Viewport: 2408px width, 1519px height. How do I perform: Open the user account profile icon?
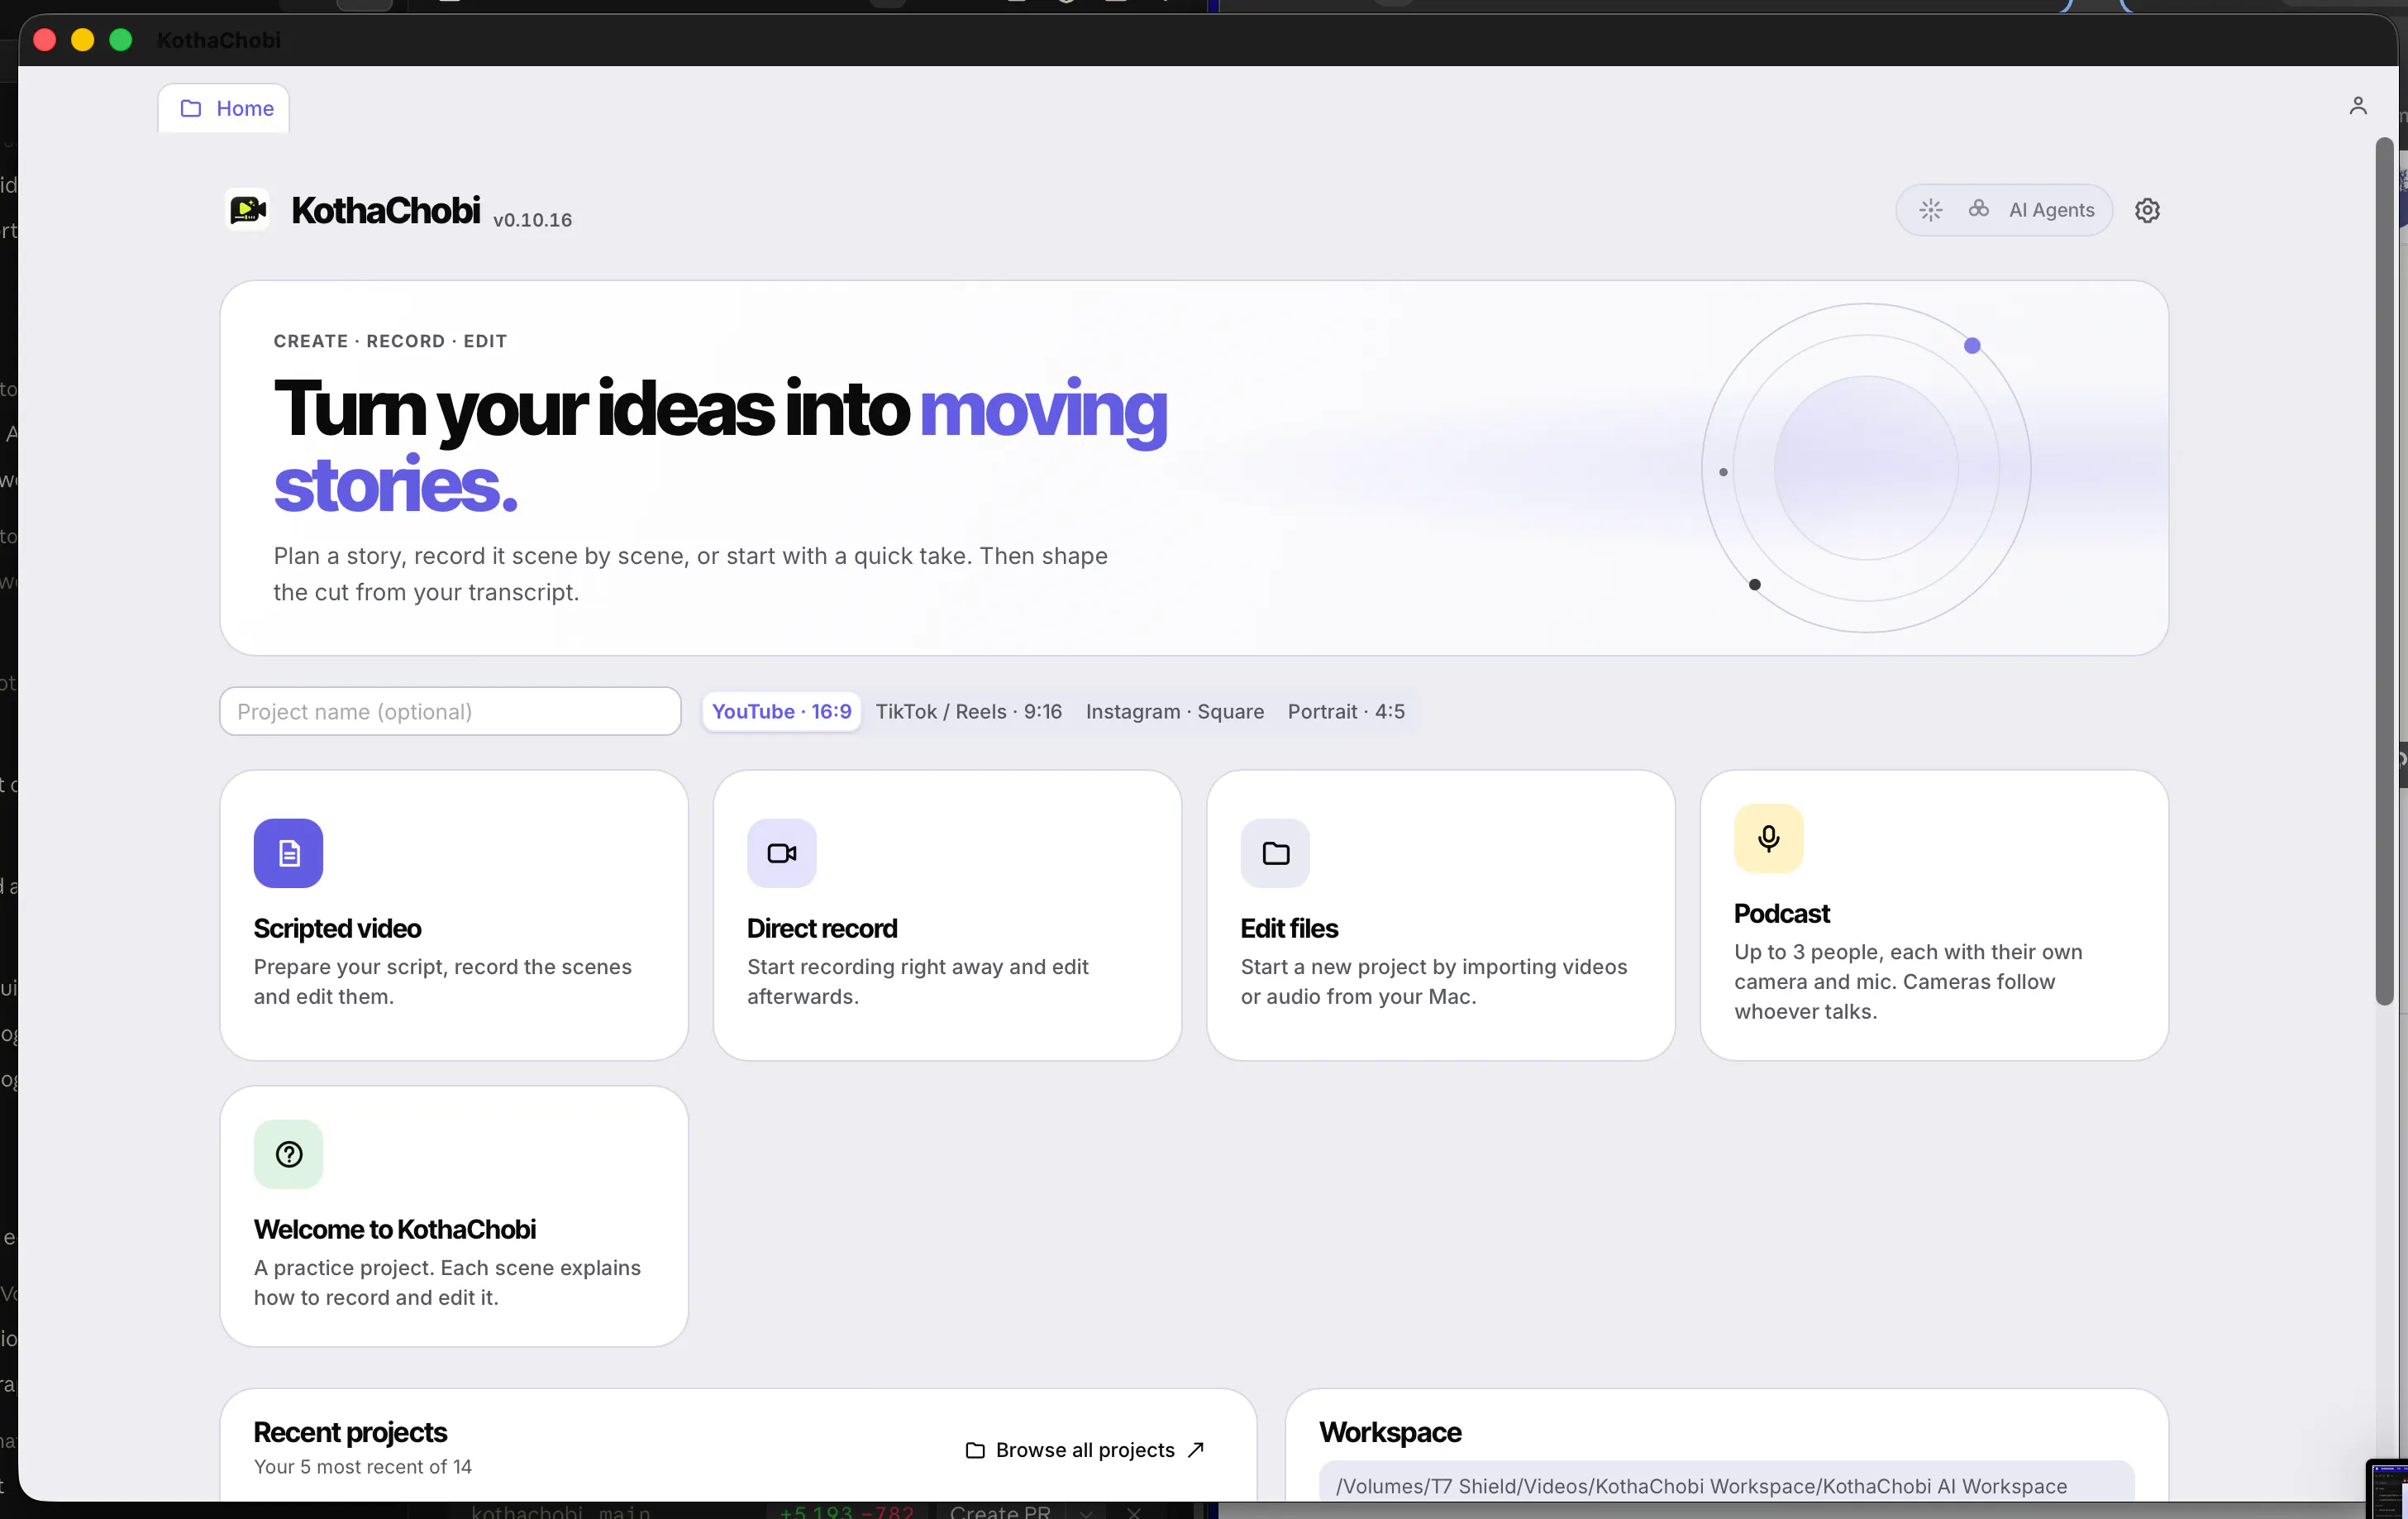coord(2357,106)
